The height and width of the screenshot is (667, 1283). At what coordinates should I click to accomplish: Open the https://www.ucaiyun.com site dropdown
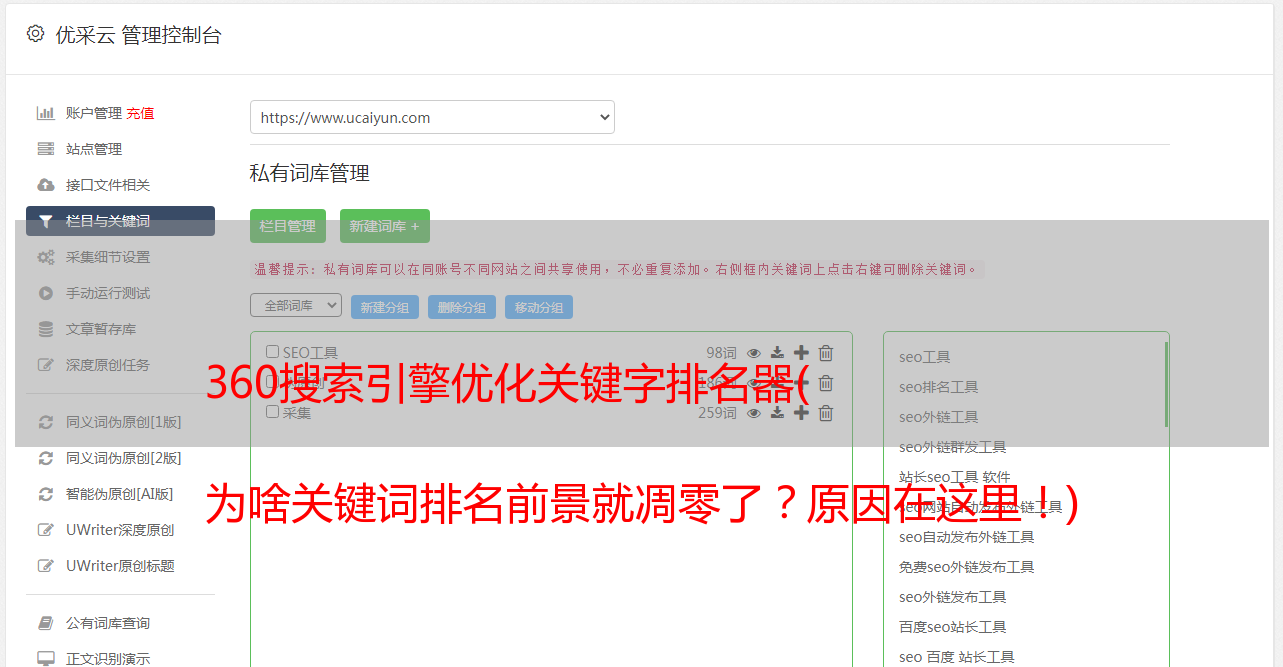(432, 117)
